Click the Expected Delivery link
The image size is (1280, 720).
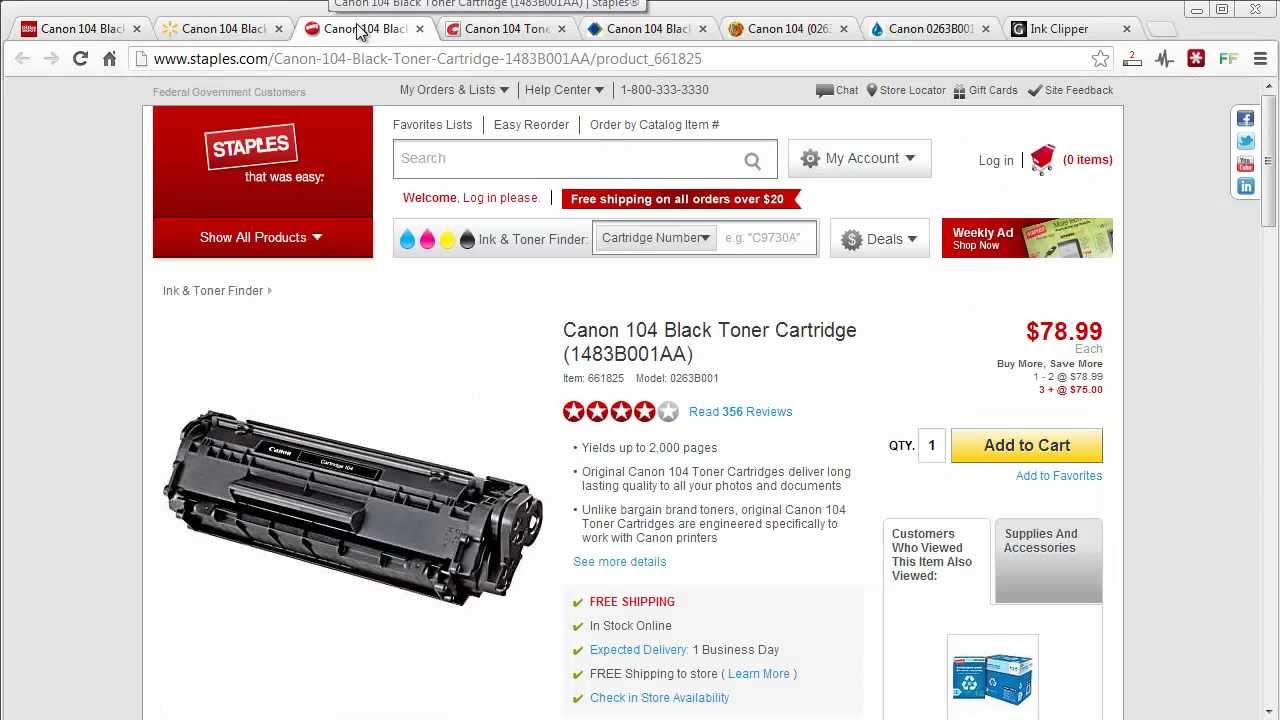tap(639, 650)
